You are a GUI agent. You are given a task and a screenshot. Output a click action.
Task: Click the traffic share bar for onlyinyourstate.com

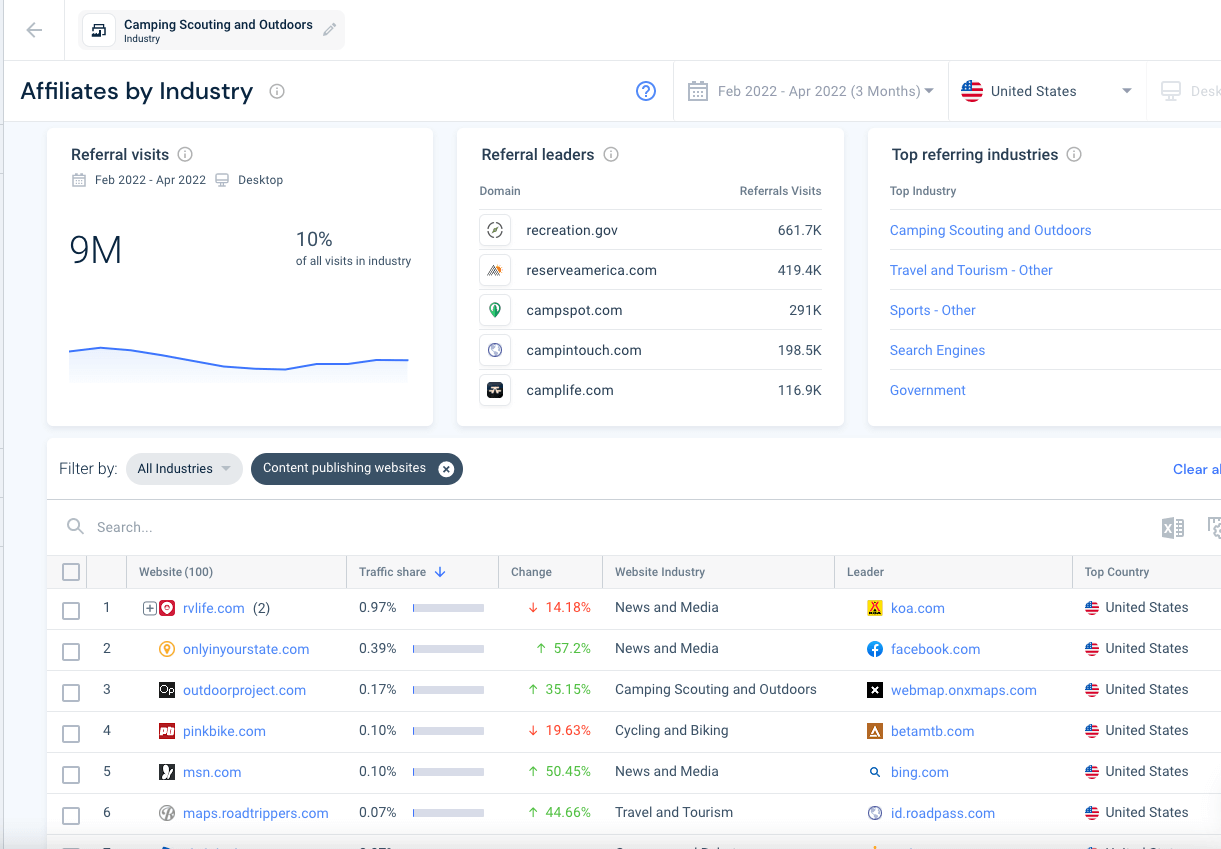[448, 649]
